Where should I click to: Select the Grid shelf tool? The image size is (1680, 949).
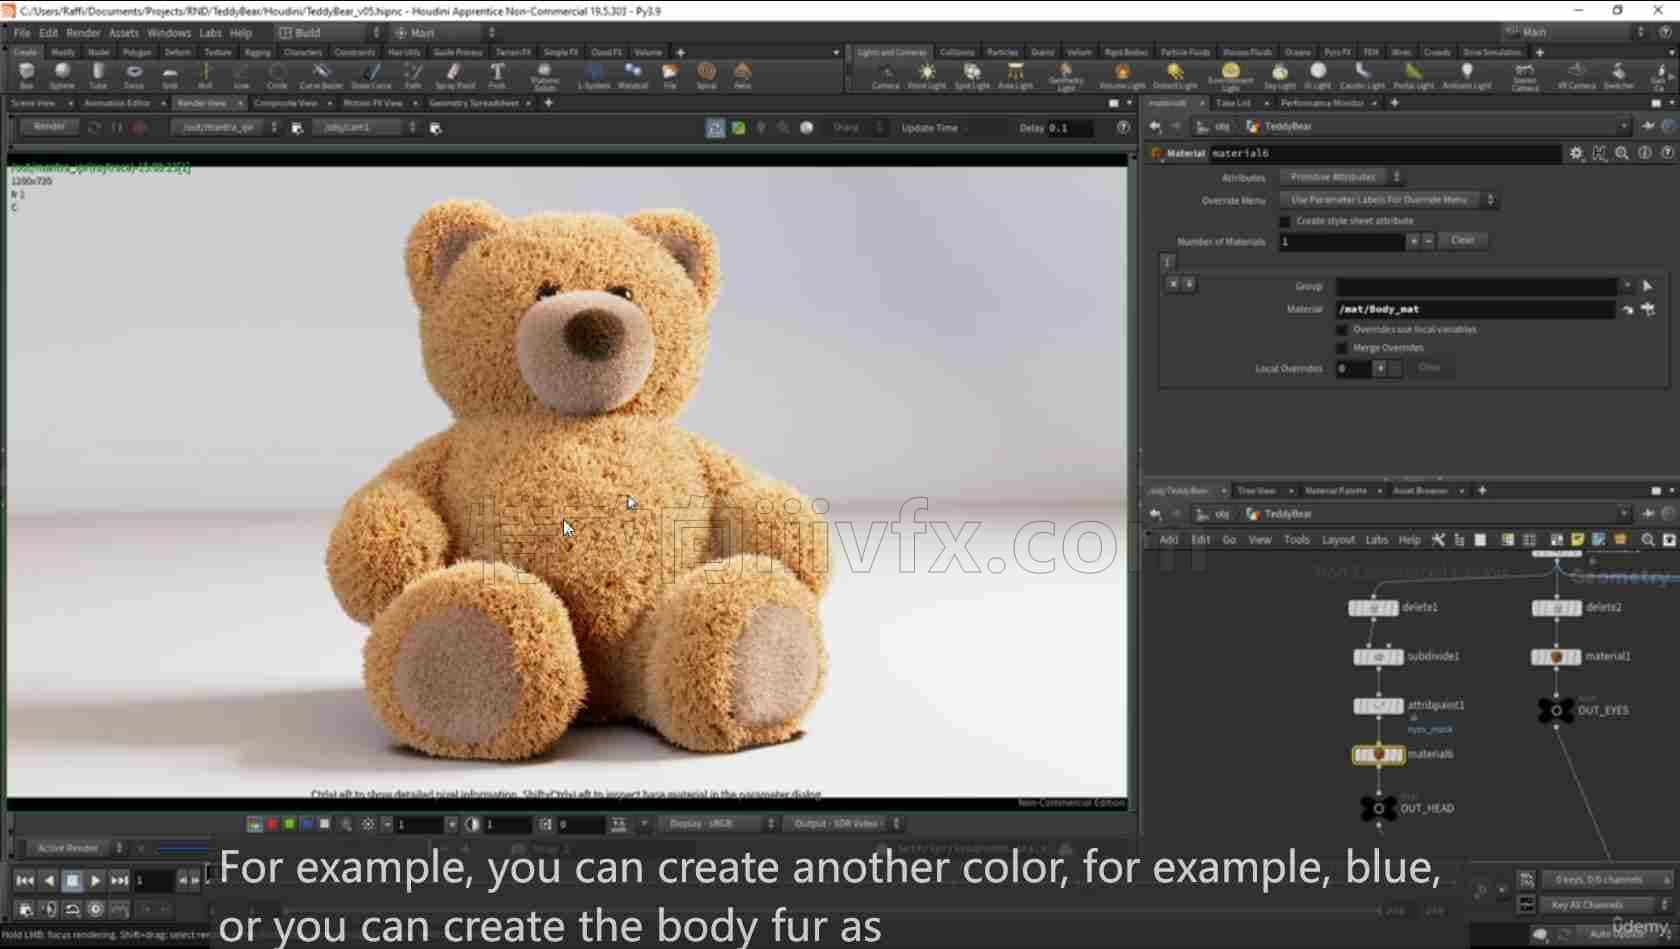pyautogui.click(x=170, y=75)
